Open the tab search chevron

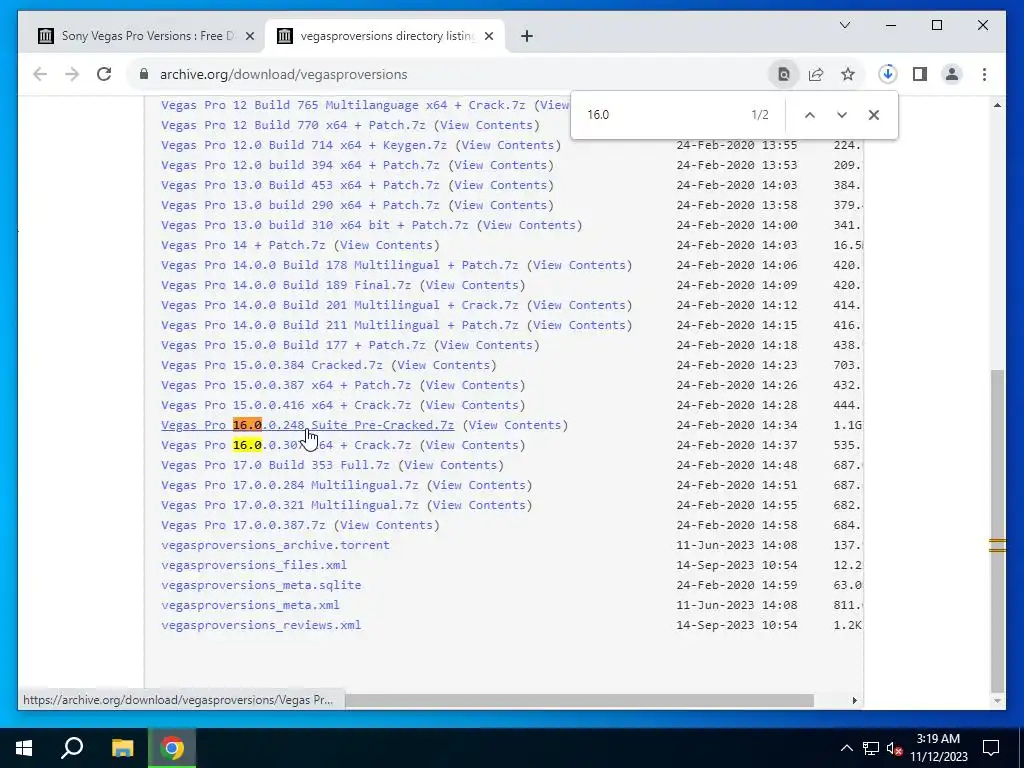click(844, 25)
